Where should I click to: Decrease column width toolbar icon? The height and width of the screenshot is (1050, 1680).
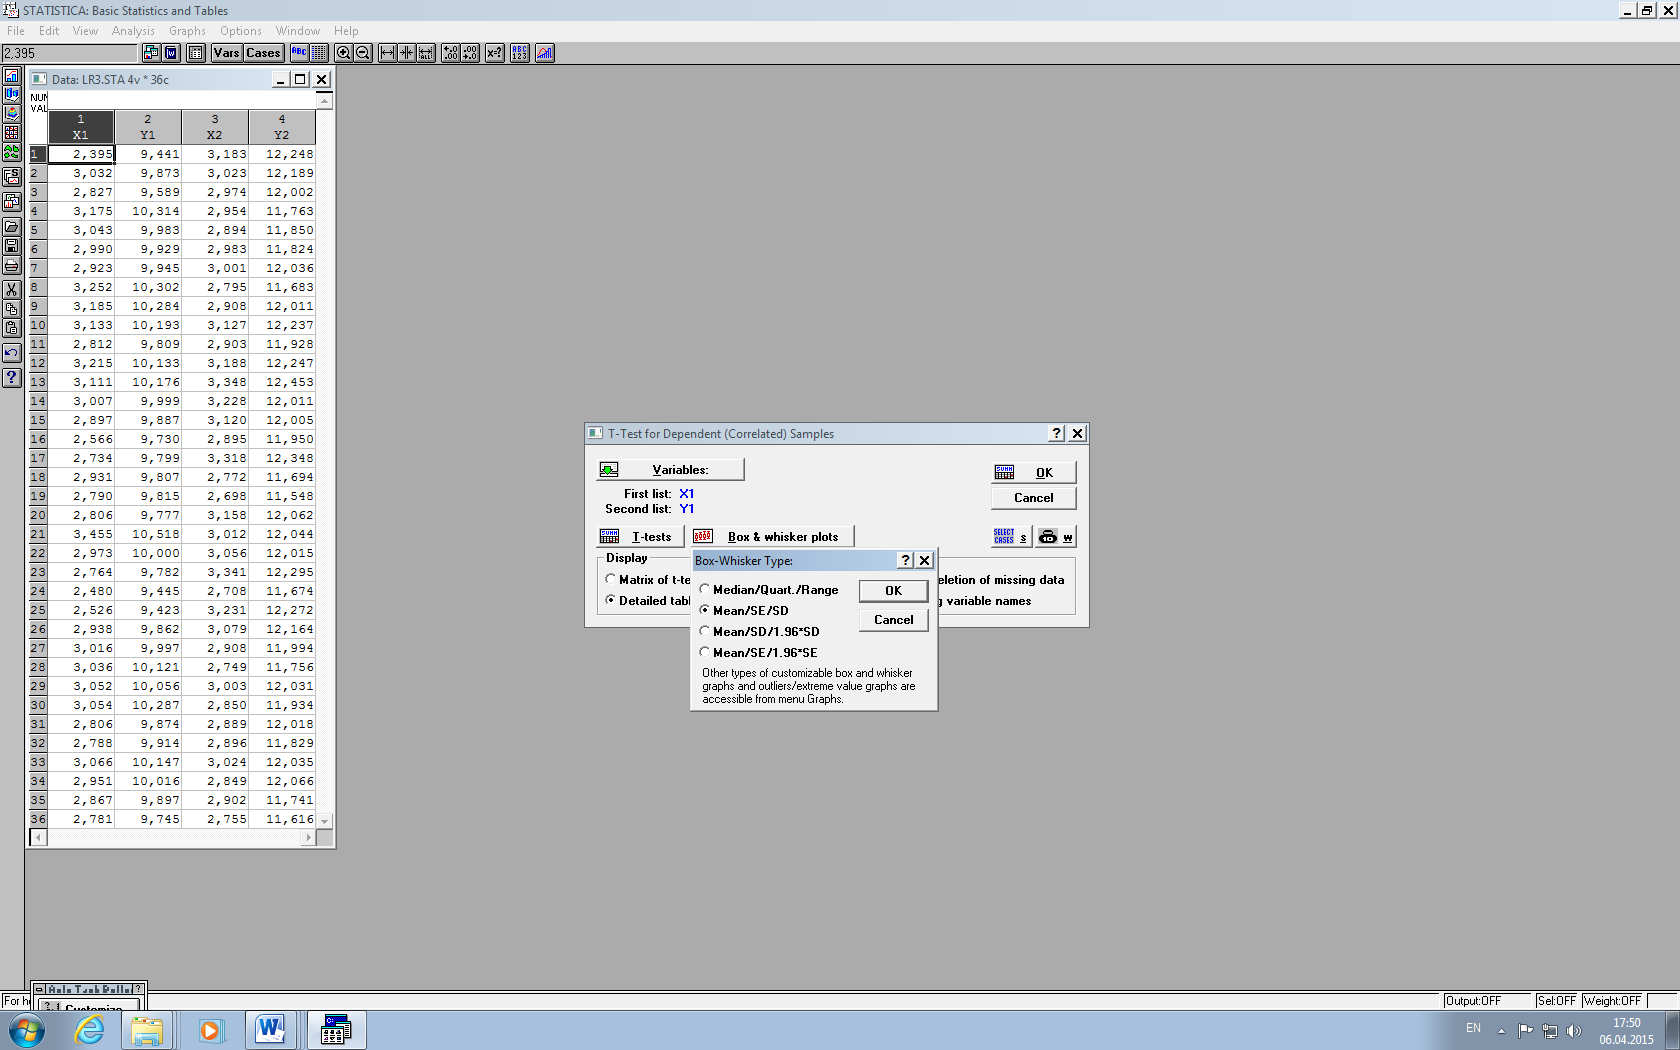406,53
